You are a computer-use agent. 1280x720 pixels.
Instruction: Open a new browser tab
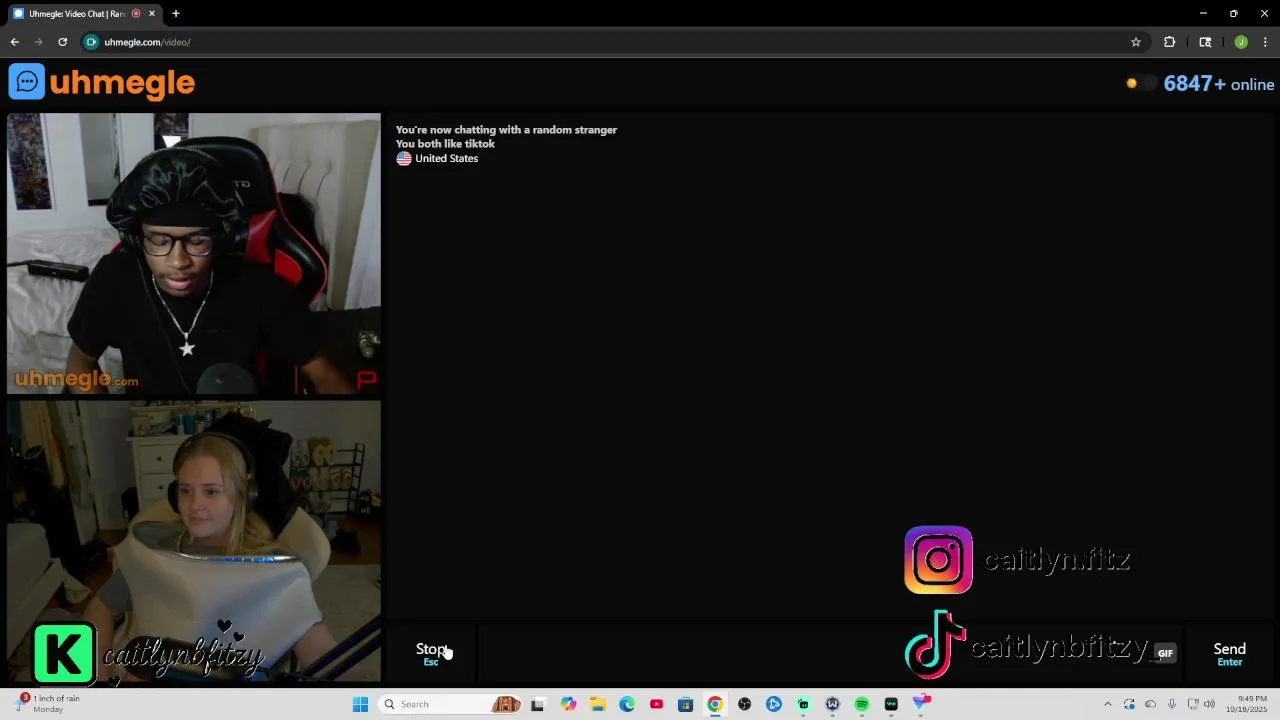pyautogui.click(x=176, y=14)
